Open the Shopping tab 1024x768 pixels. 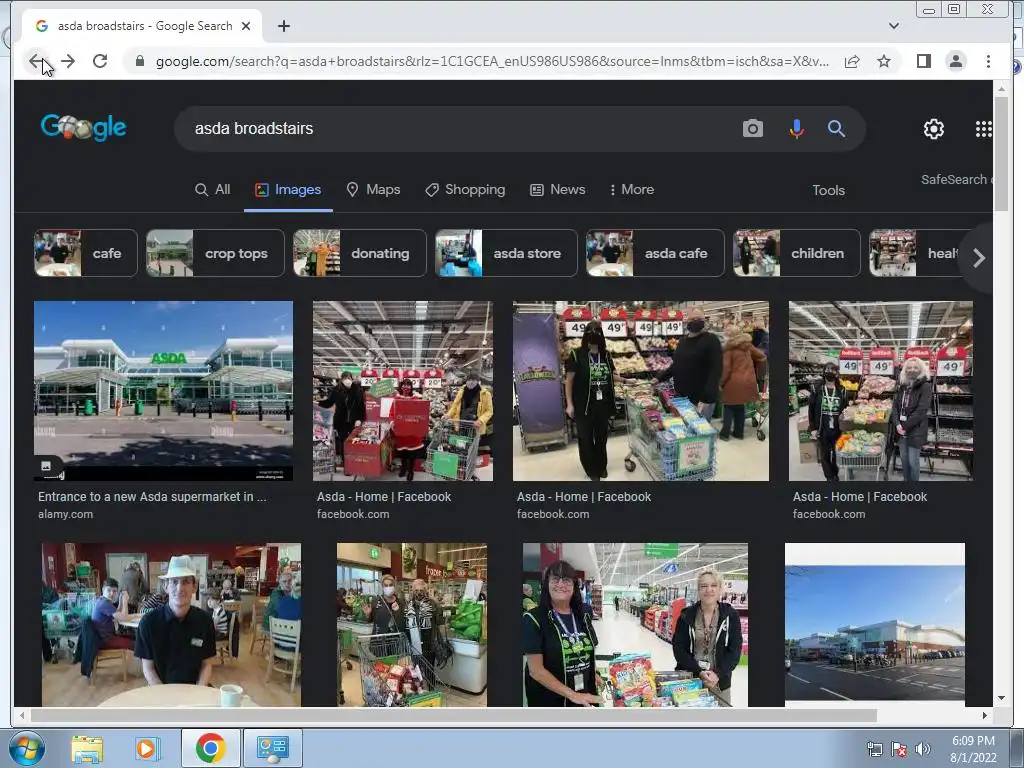tap(465, 189)
